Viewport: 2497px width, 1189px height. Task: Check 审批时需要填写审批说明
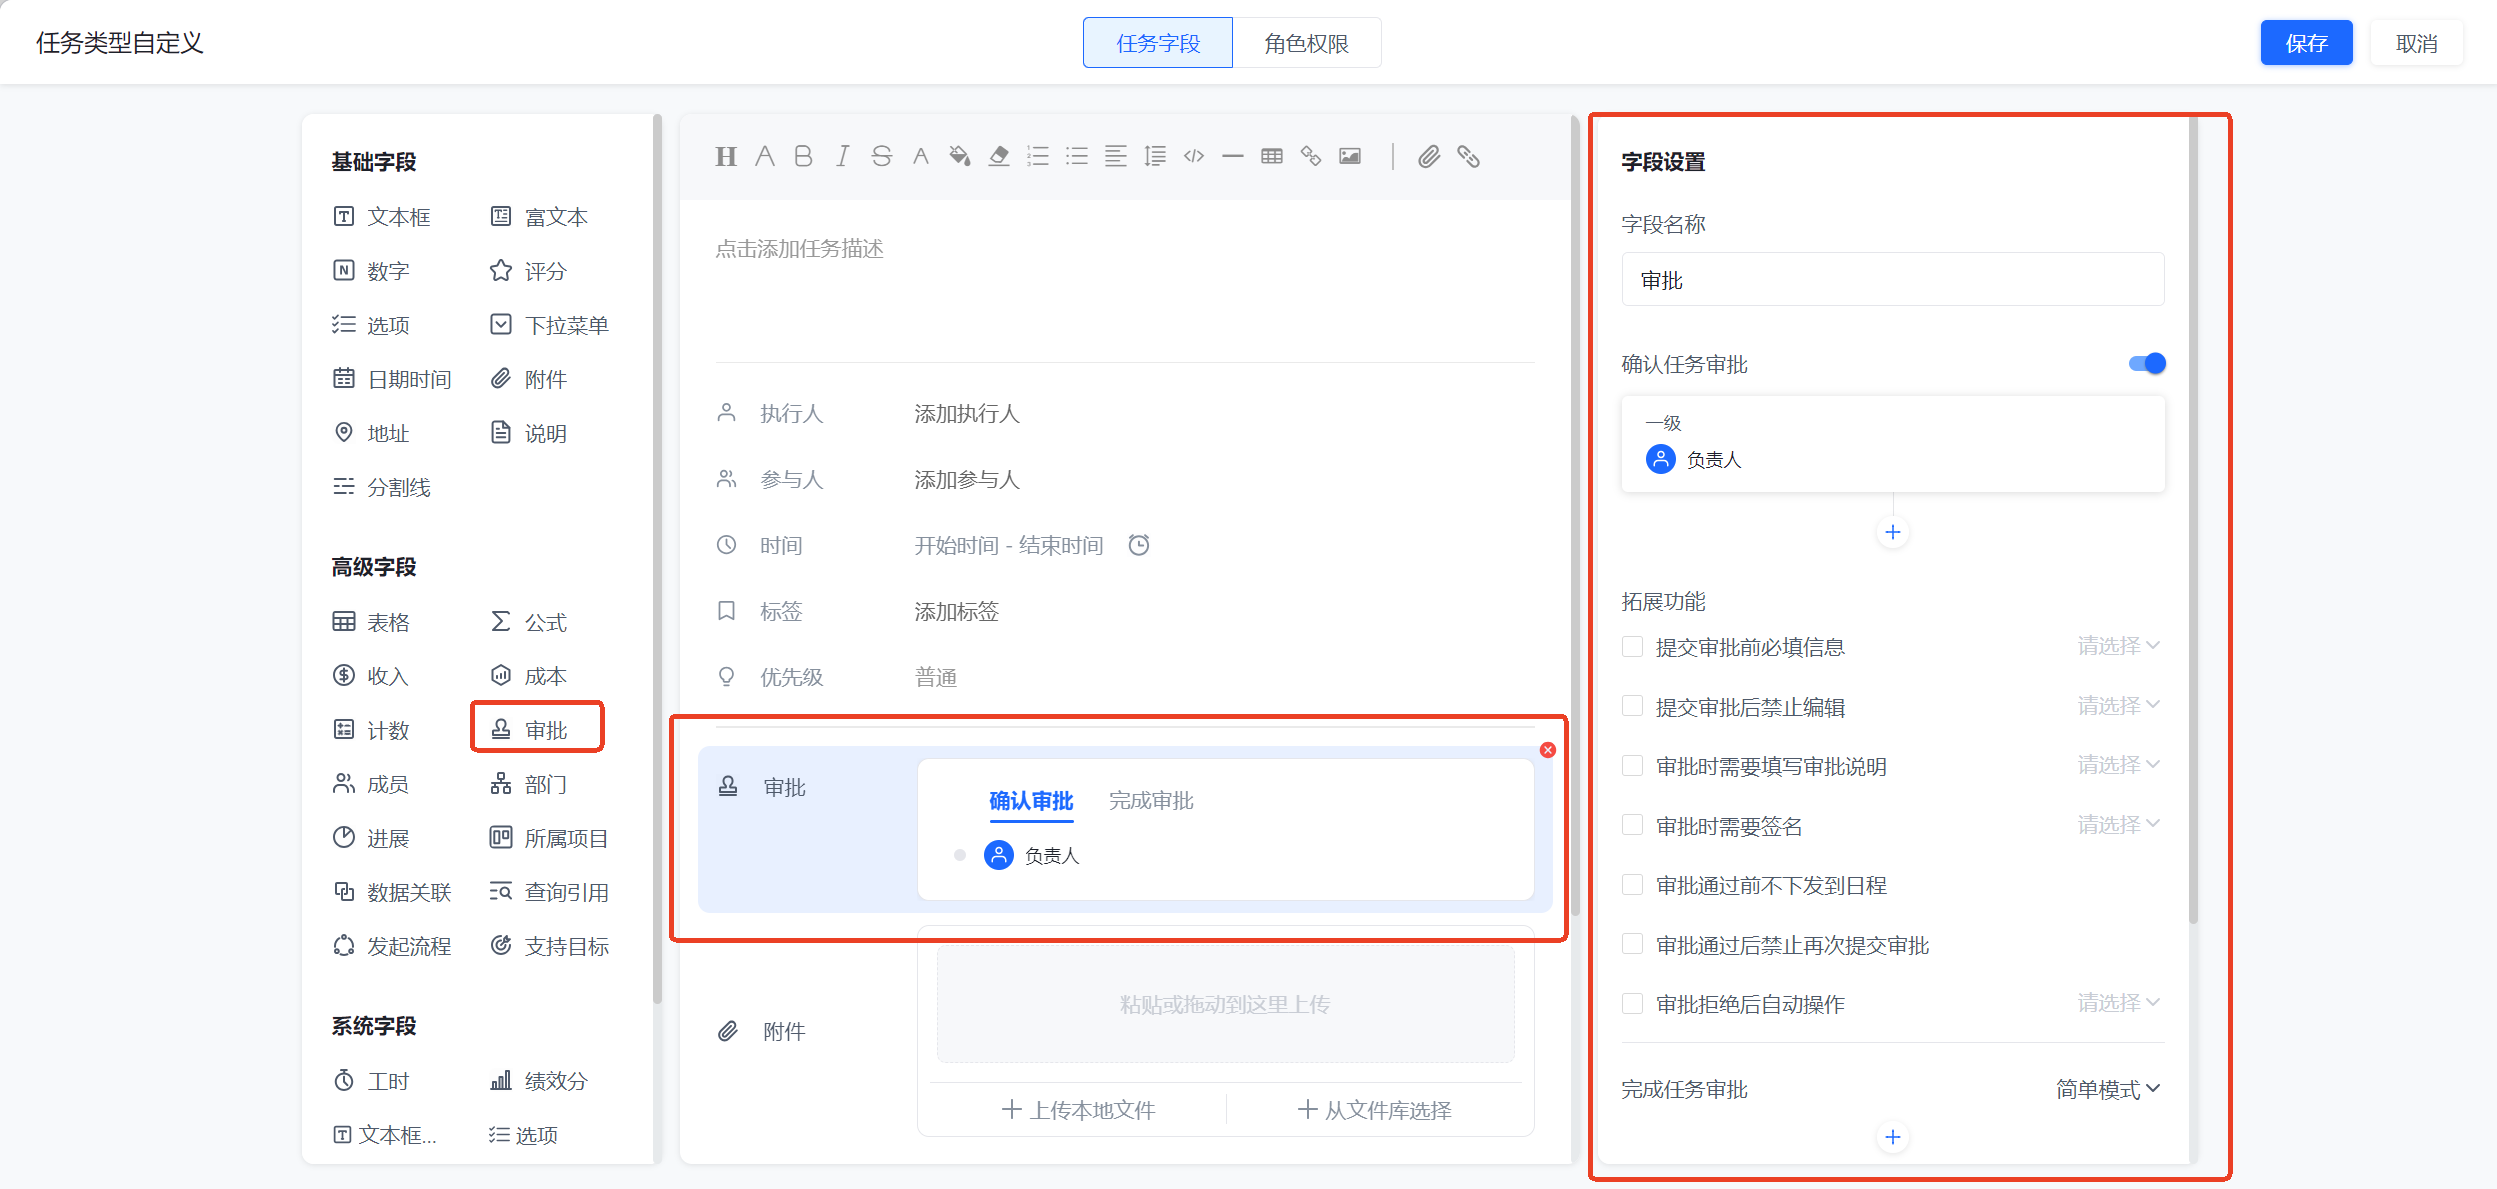(x=1632, y=766)
